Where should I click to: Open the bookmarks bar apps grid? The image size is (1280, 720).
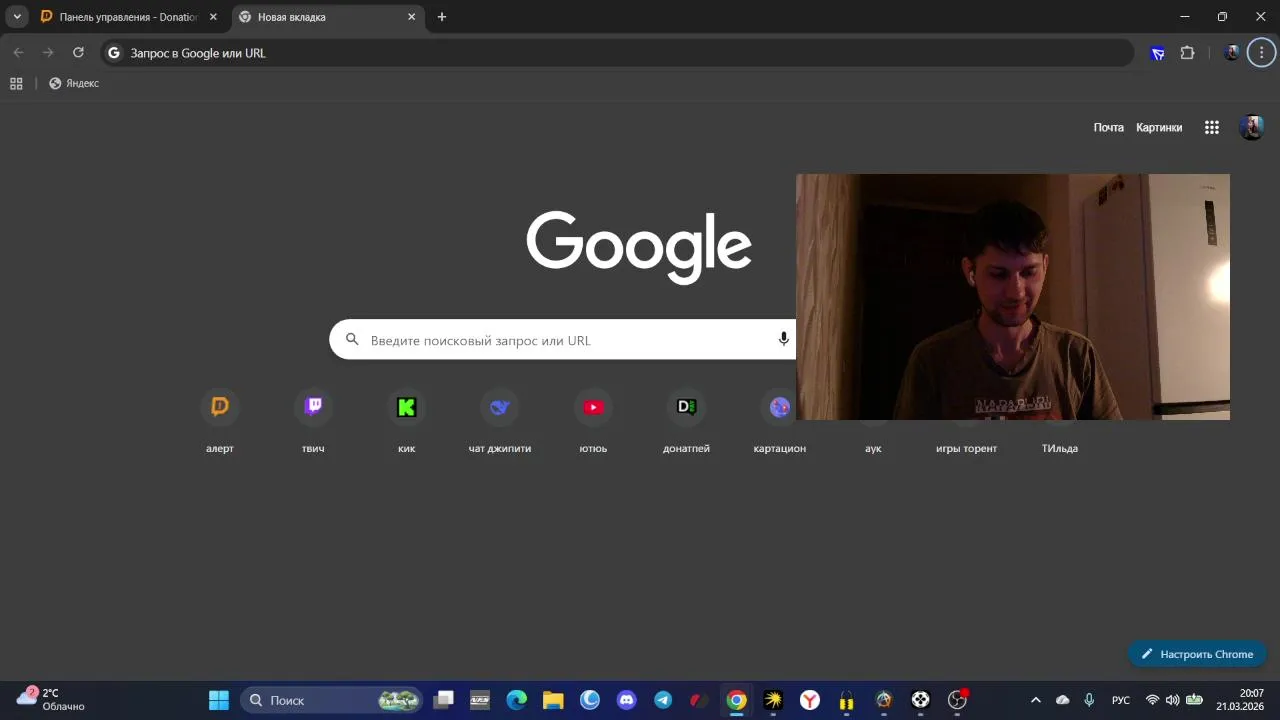(x=16, y=83)
